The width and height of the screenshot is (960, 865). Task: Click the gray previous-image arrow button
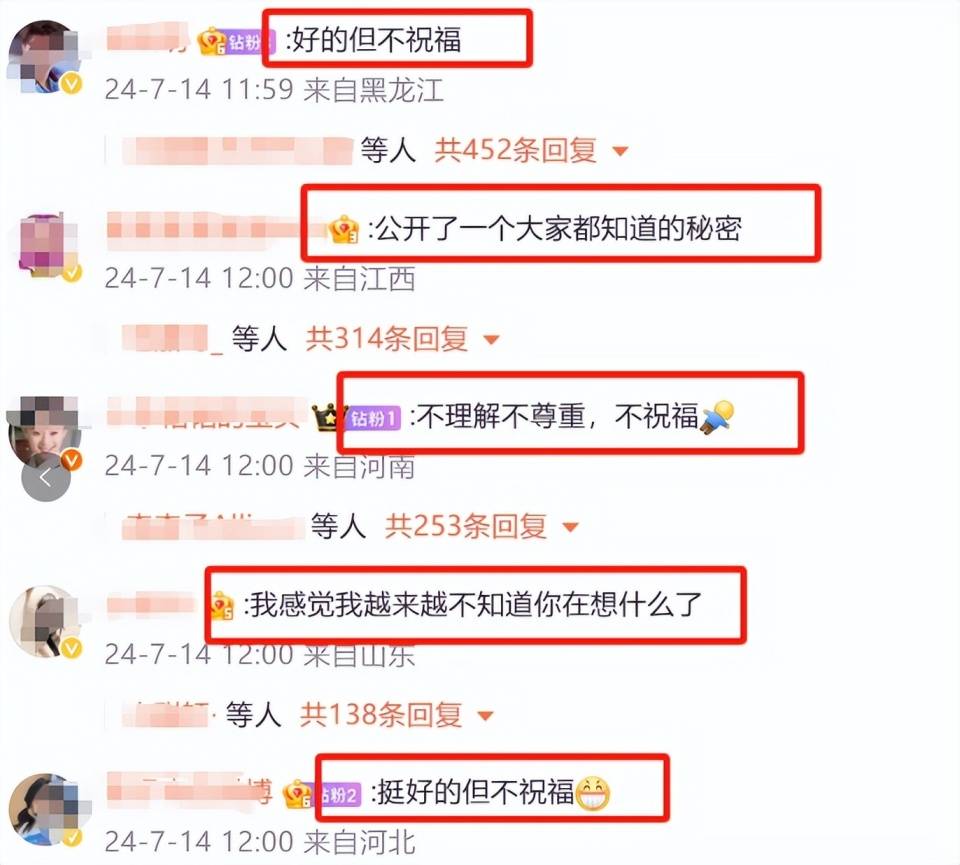(x=46, y=477)
